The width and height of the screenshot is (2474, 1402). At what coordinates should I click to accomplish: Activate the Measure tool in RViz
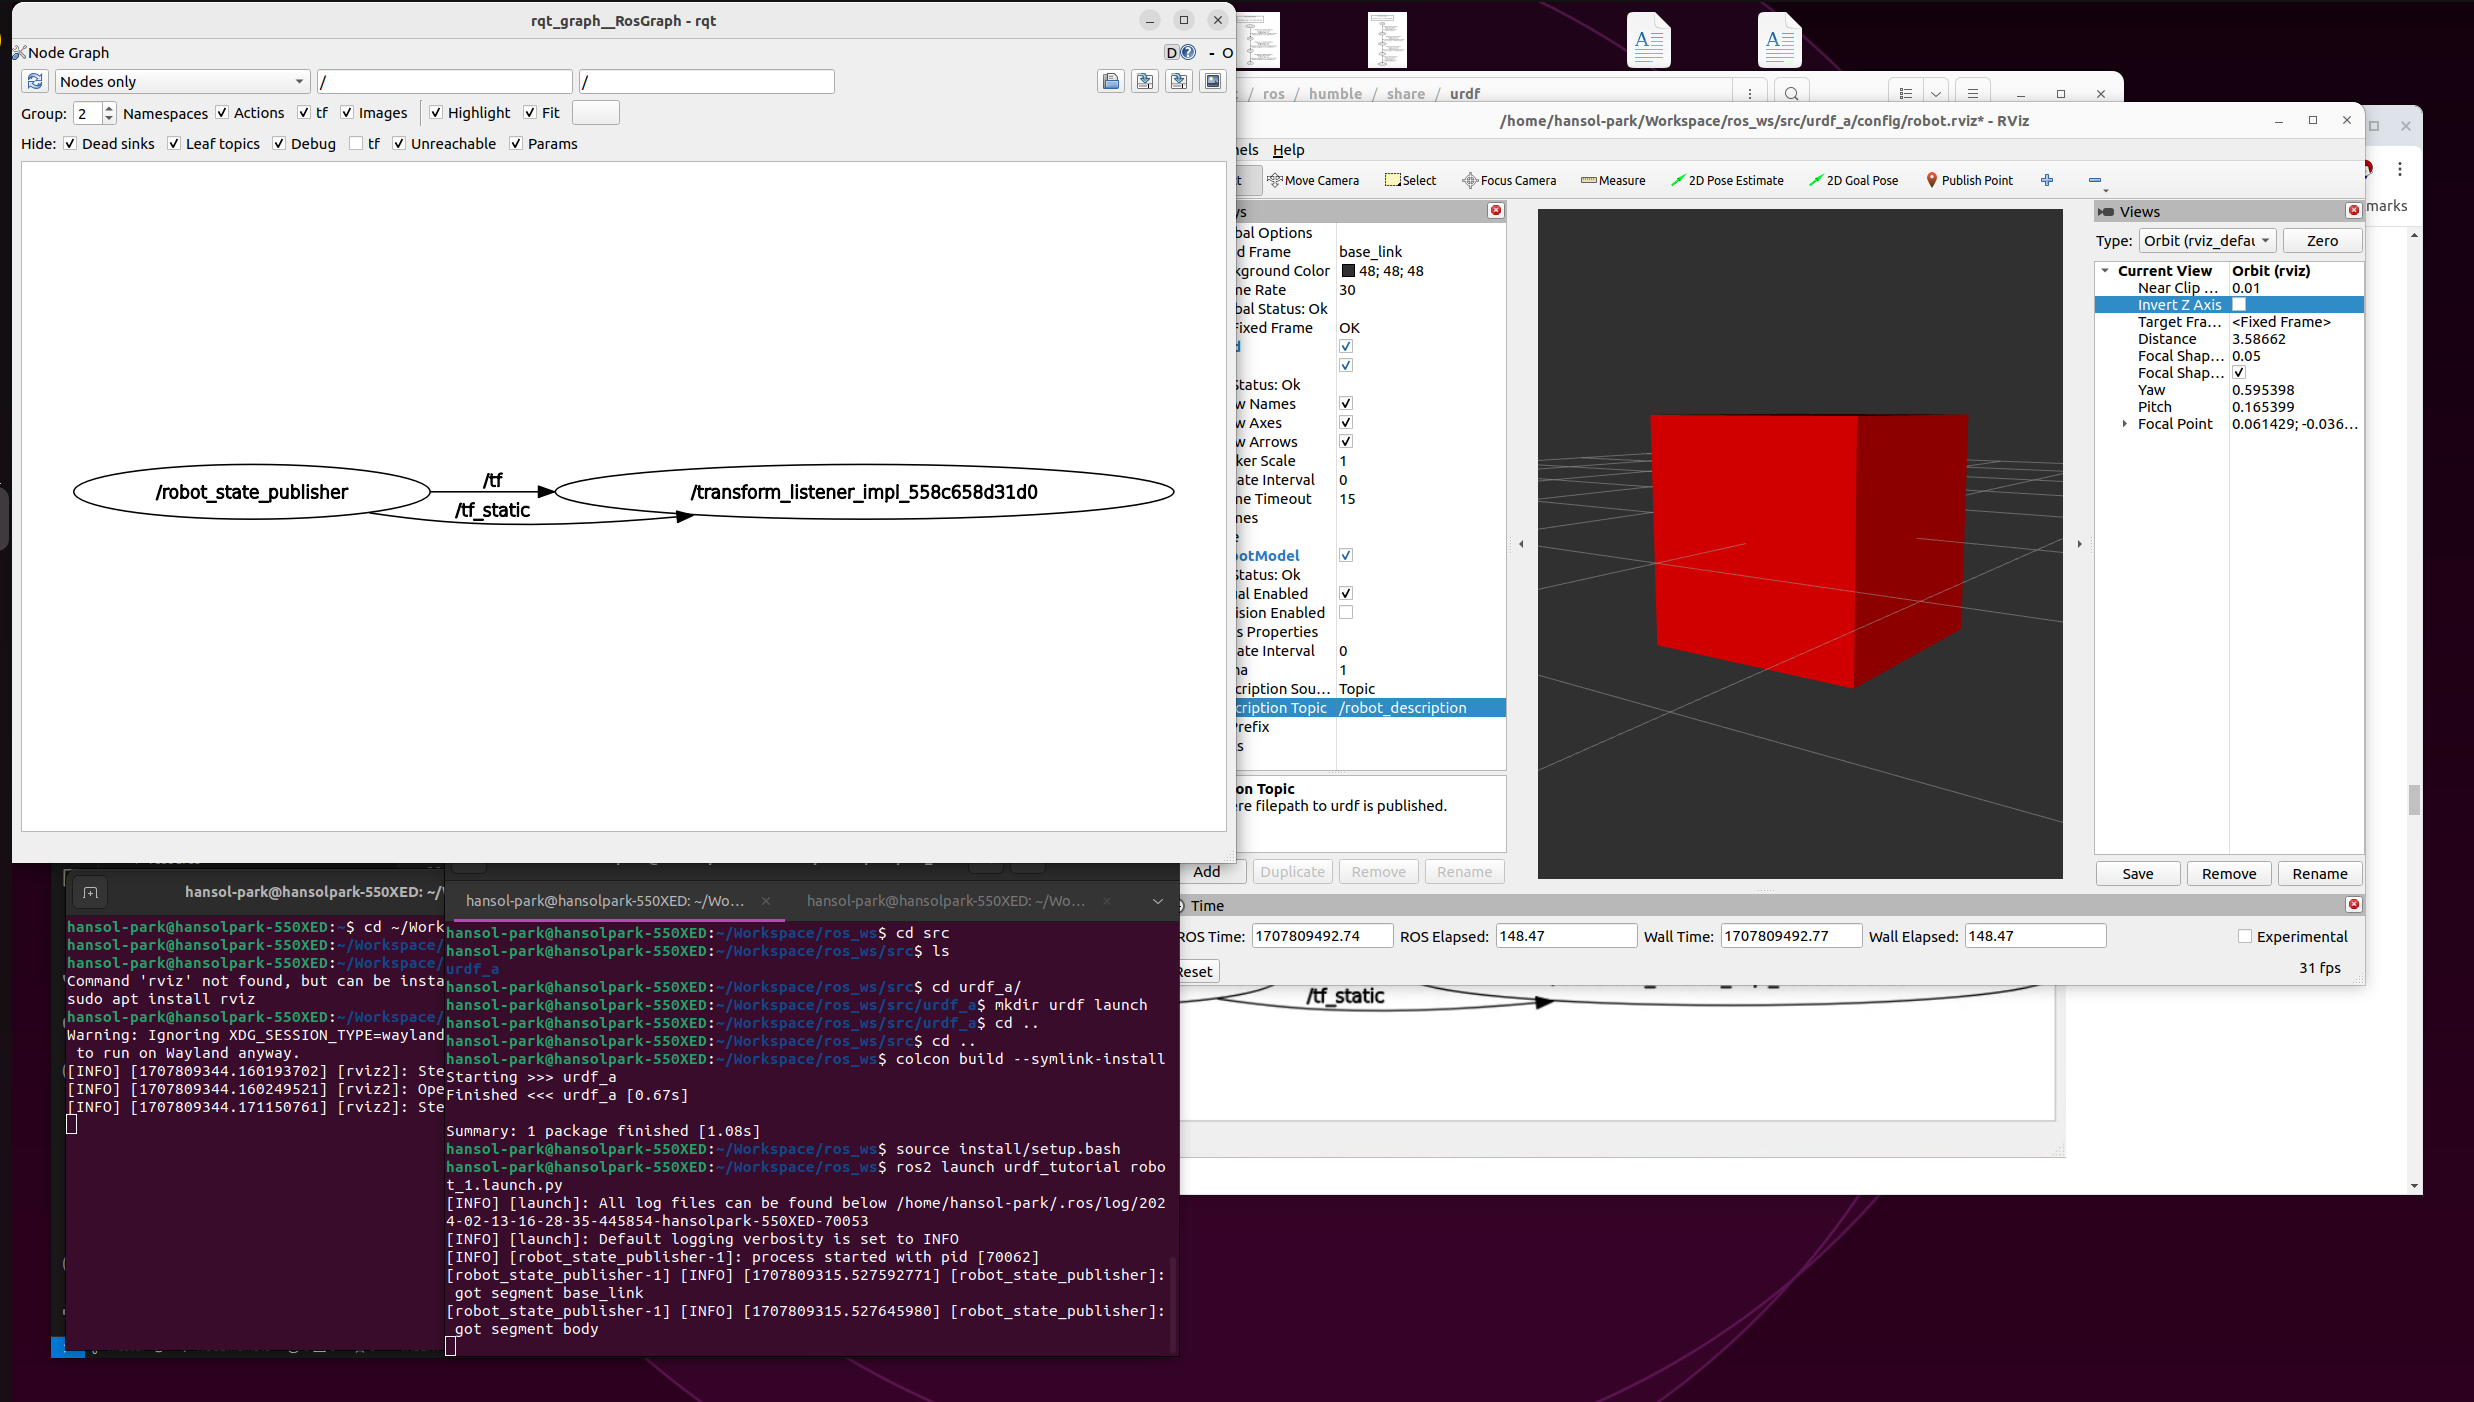1613,180
